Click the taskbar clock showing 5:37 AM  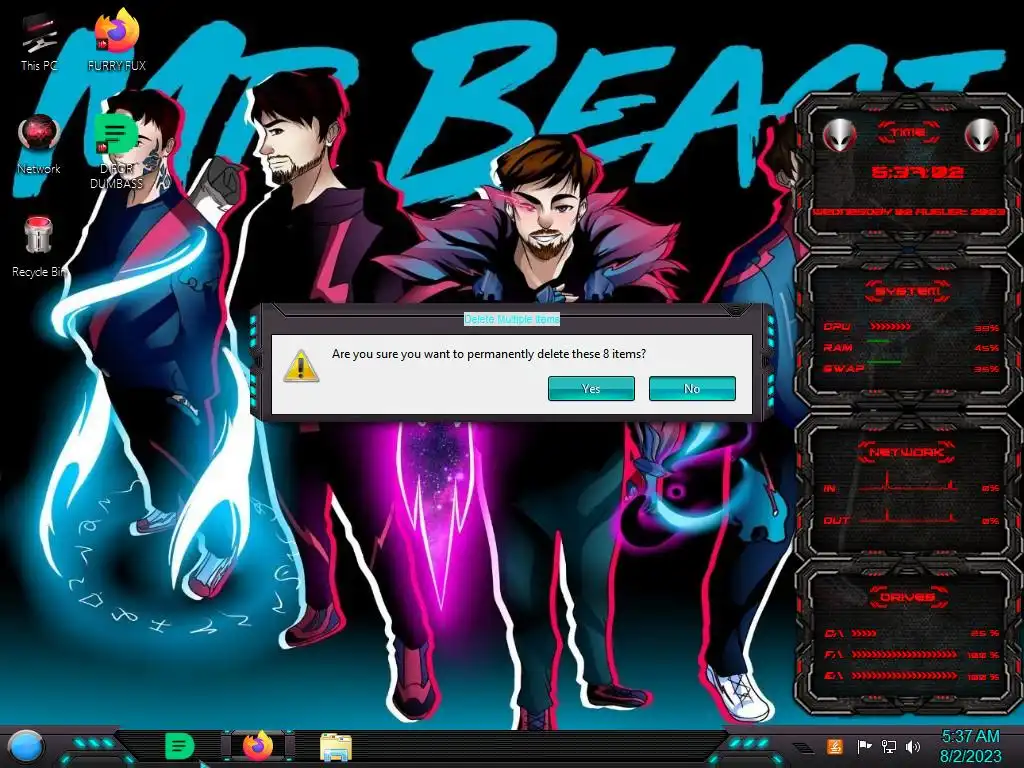[970, 737]
